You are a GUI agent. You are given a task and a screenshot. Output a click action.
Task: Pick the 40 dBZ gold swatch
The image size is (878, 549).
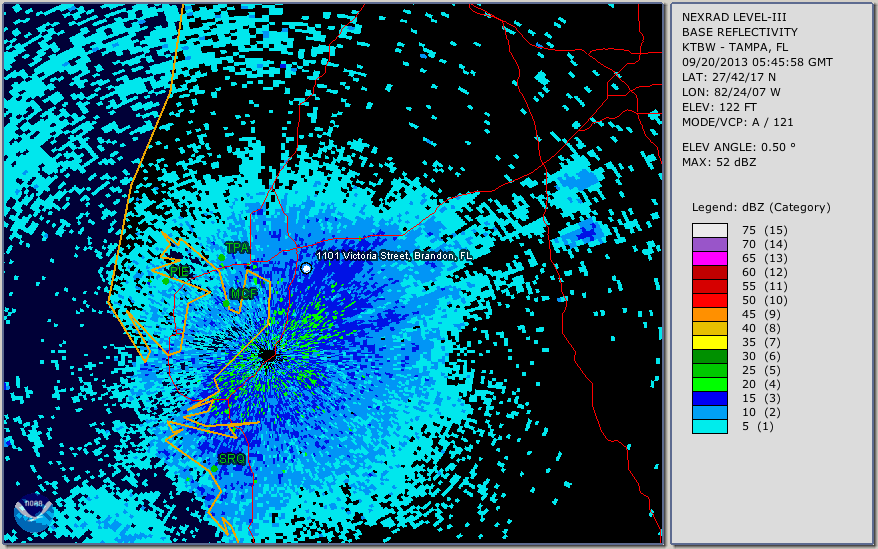tap(709, 328)
